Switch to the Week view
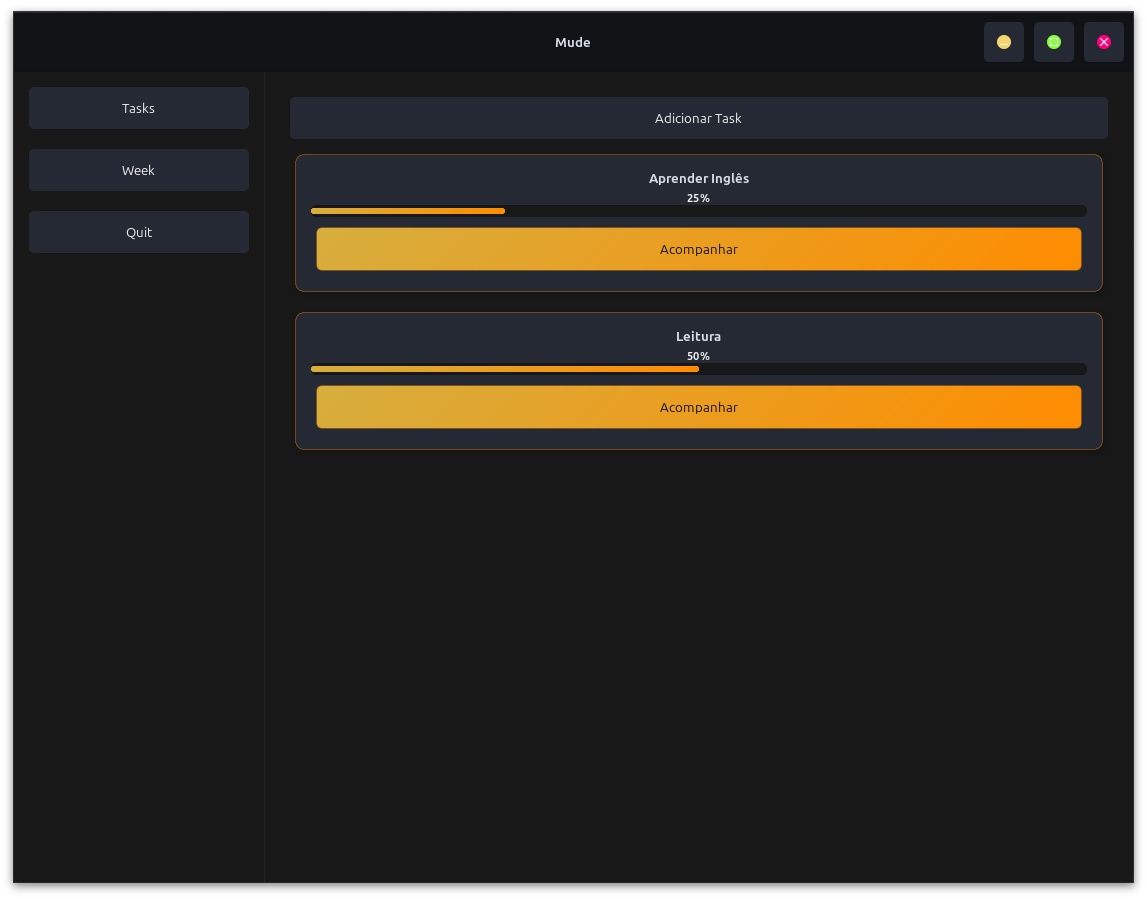This screenshot has width=1147, height=899. (139, 170)
